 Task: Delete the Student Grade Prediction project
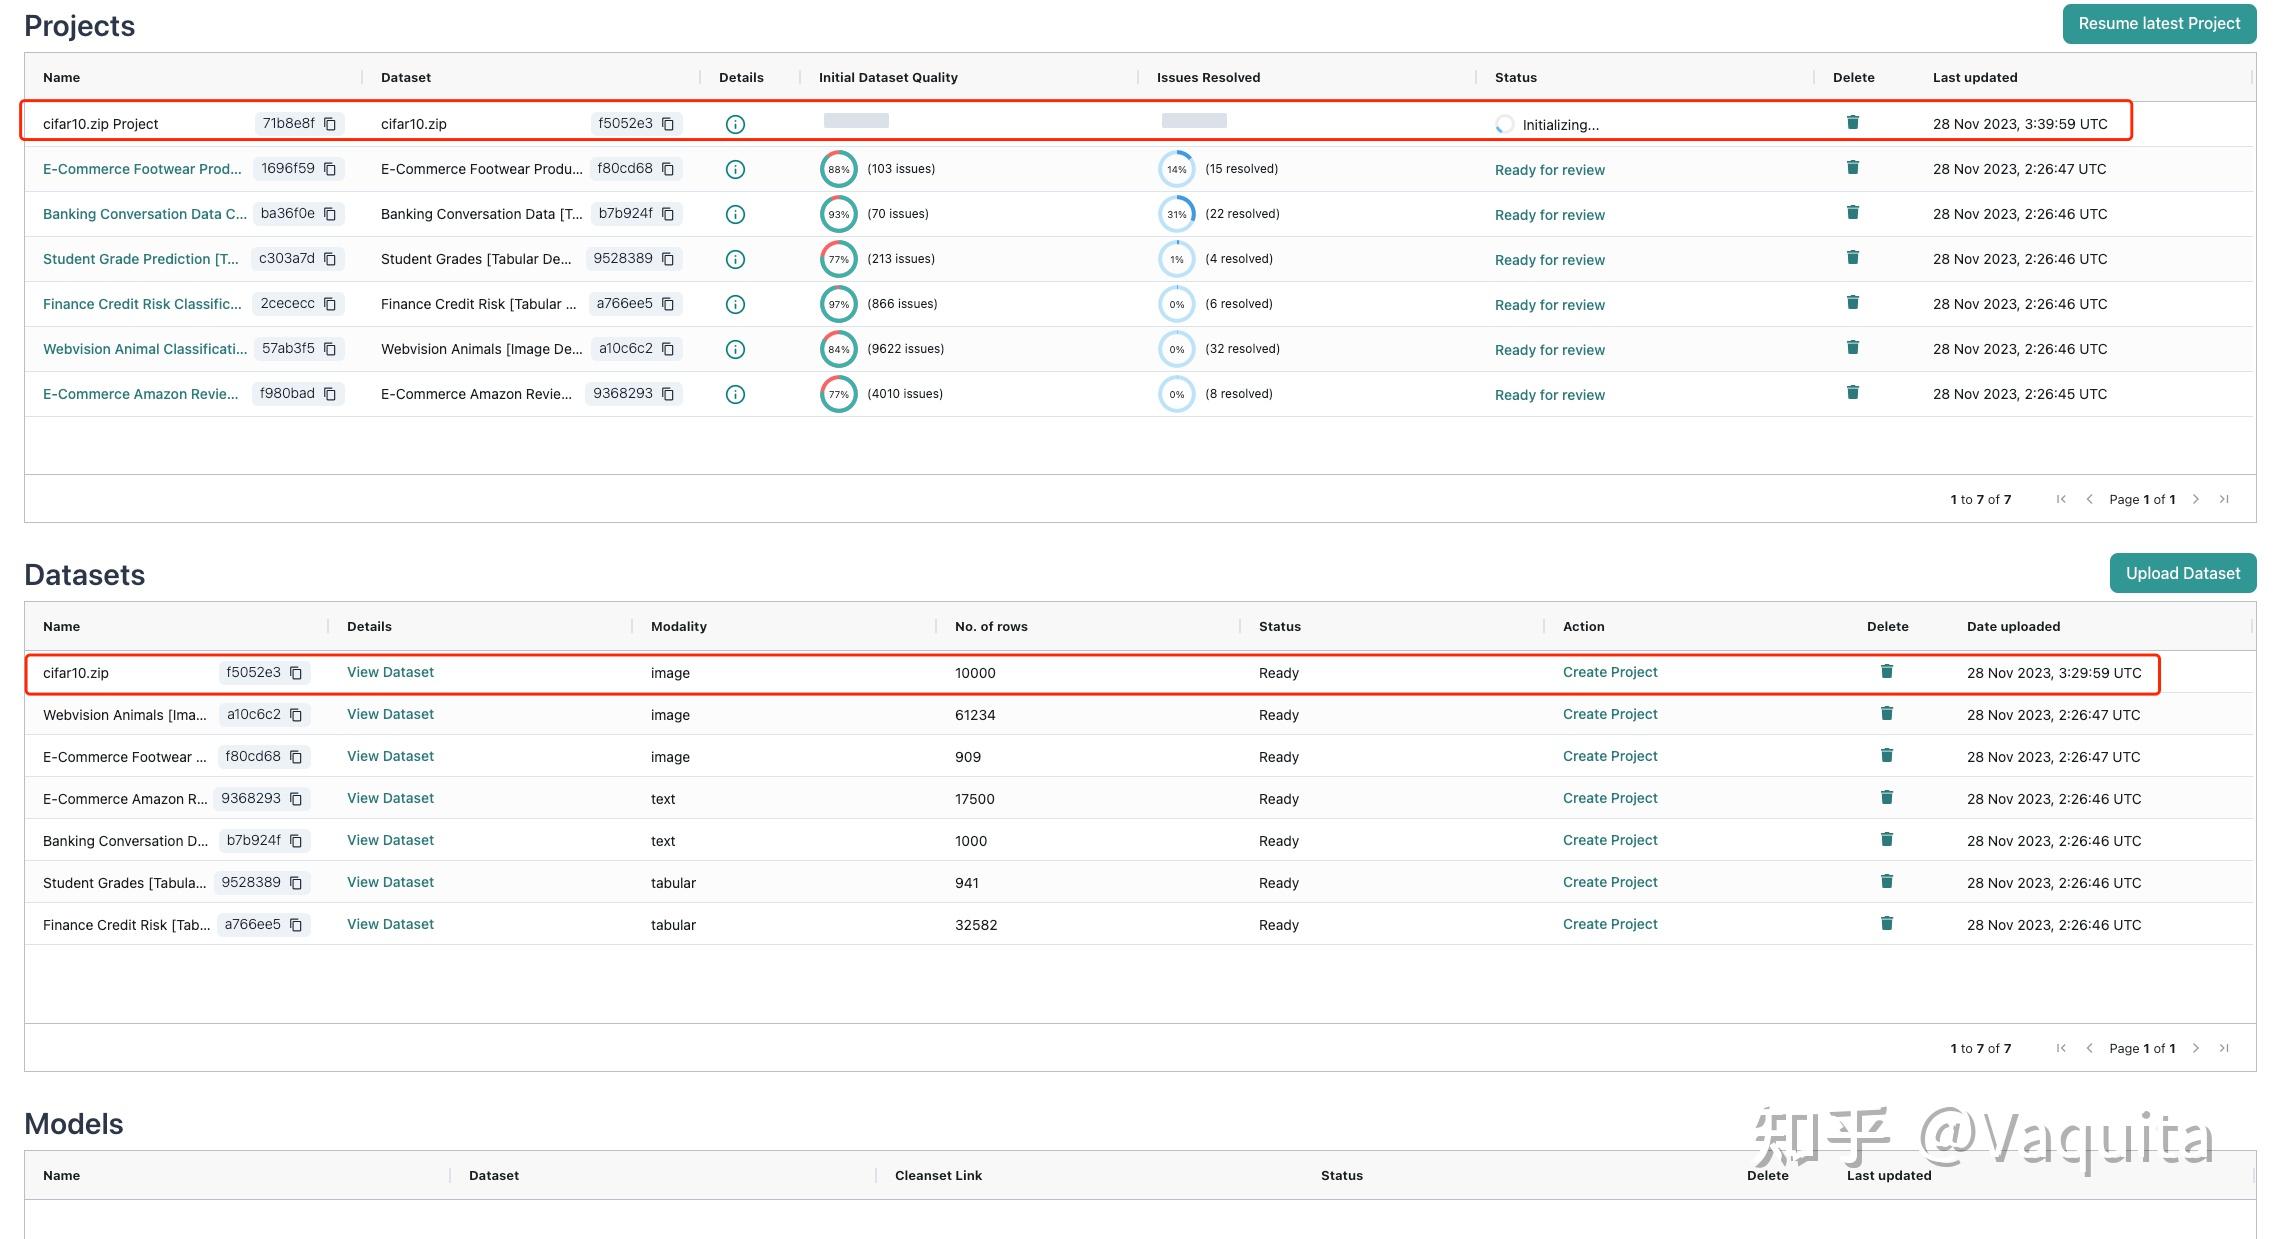[1852, 258]
